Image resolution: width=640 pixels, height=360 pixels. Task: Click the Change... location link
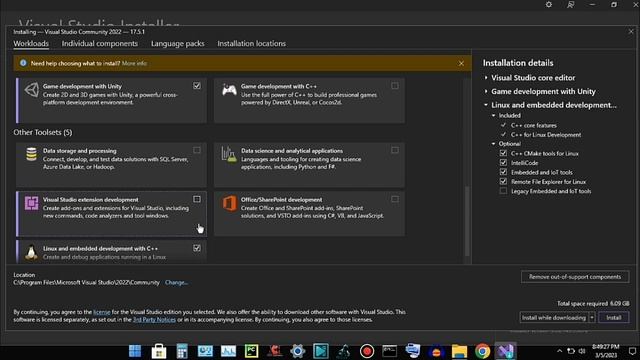pos(176,282)
